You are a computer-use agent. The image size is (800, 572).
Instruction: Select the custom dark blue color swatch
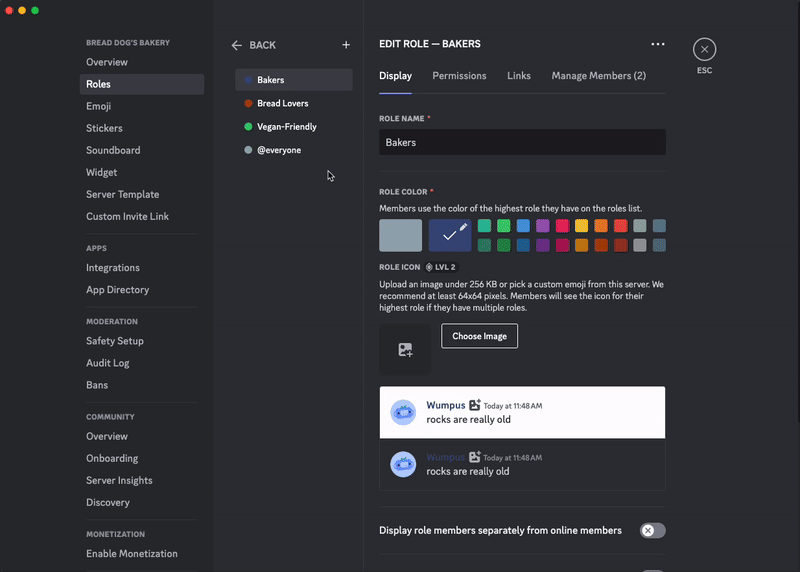449,235
